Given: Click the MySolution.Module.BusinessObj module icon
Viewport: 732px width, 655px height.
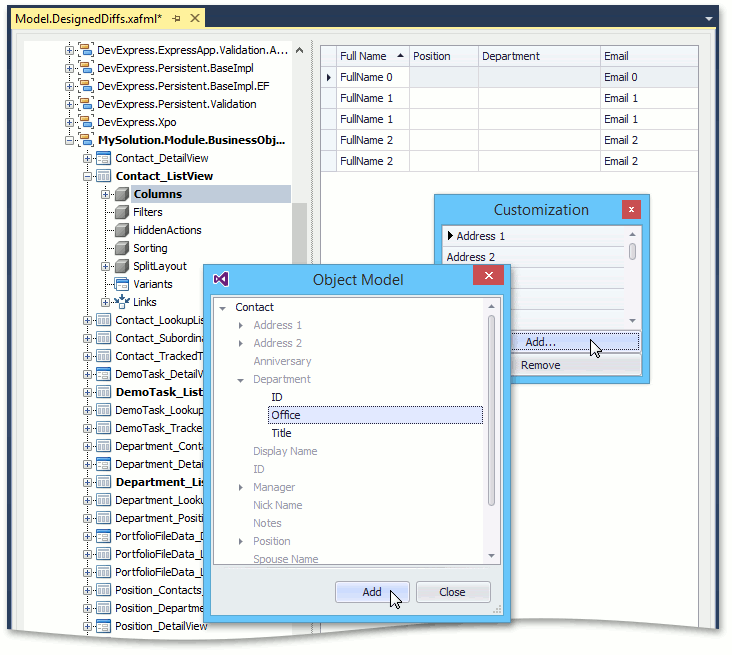Looking at the screenshot, I should click(85, 140).
